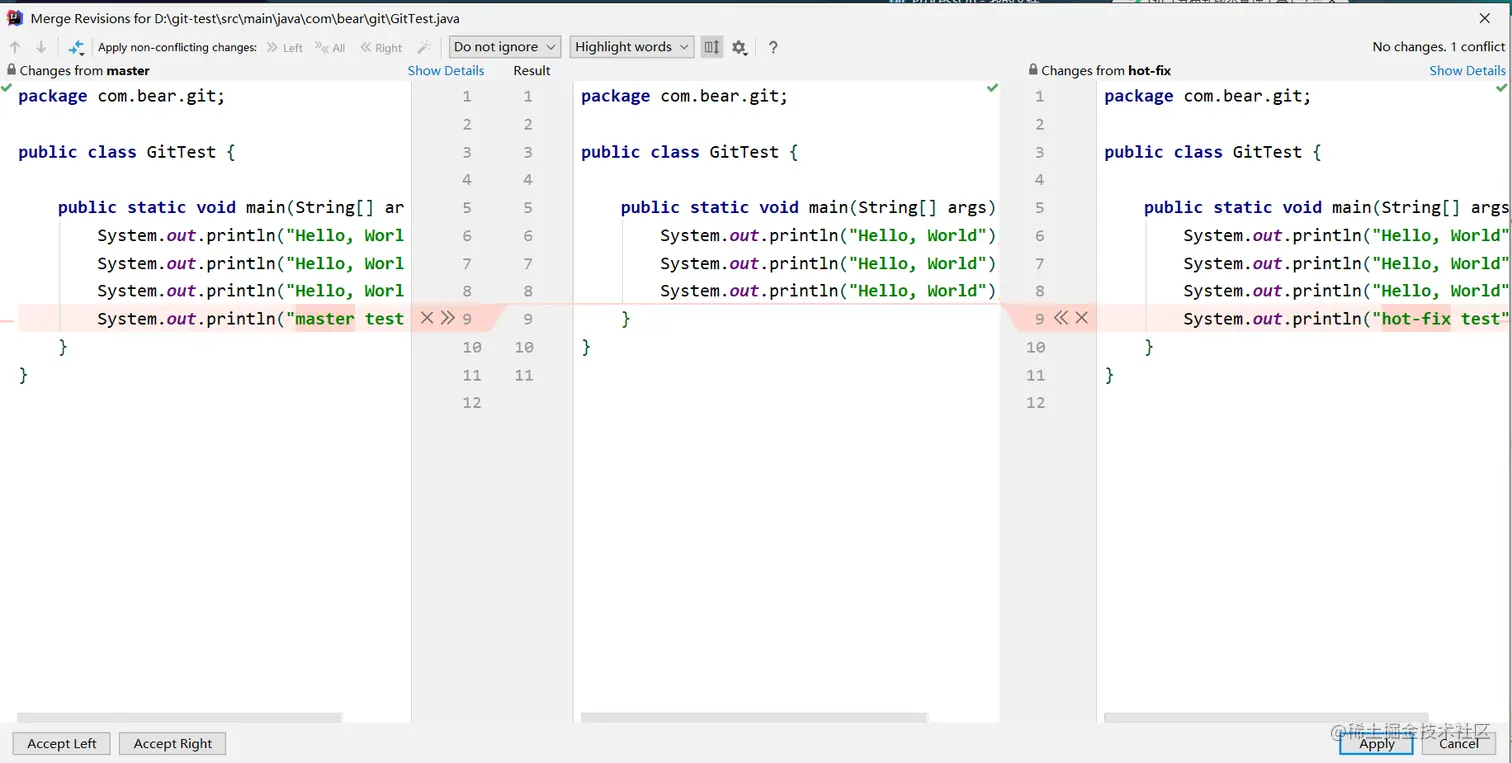This screenshot has height=763, width=1512.
Task: Close the Merge Revisions dialog
Action: pyautogui.click(x=1485, y=18)
